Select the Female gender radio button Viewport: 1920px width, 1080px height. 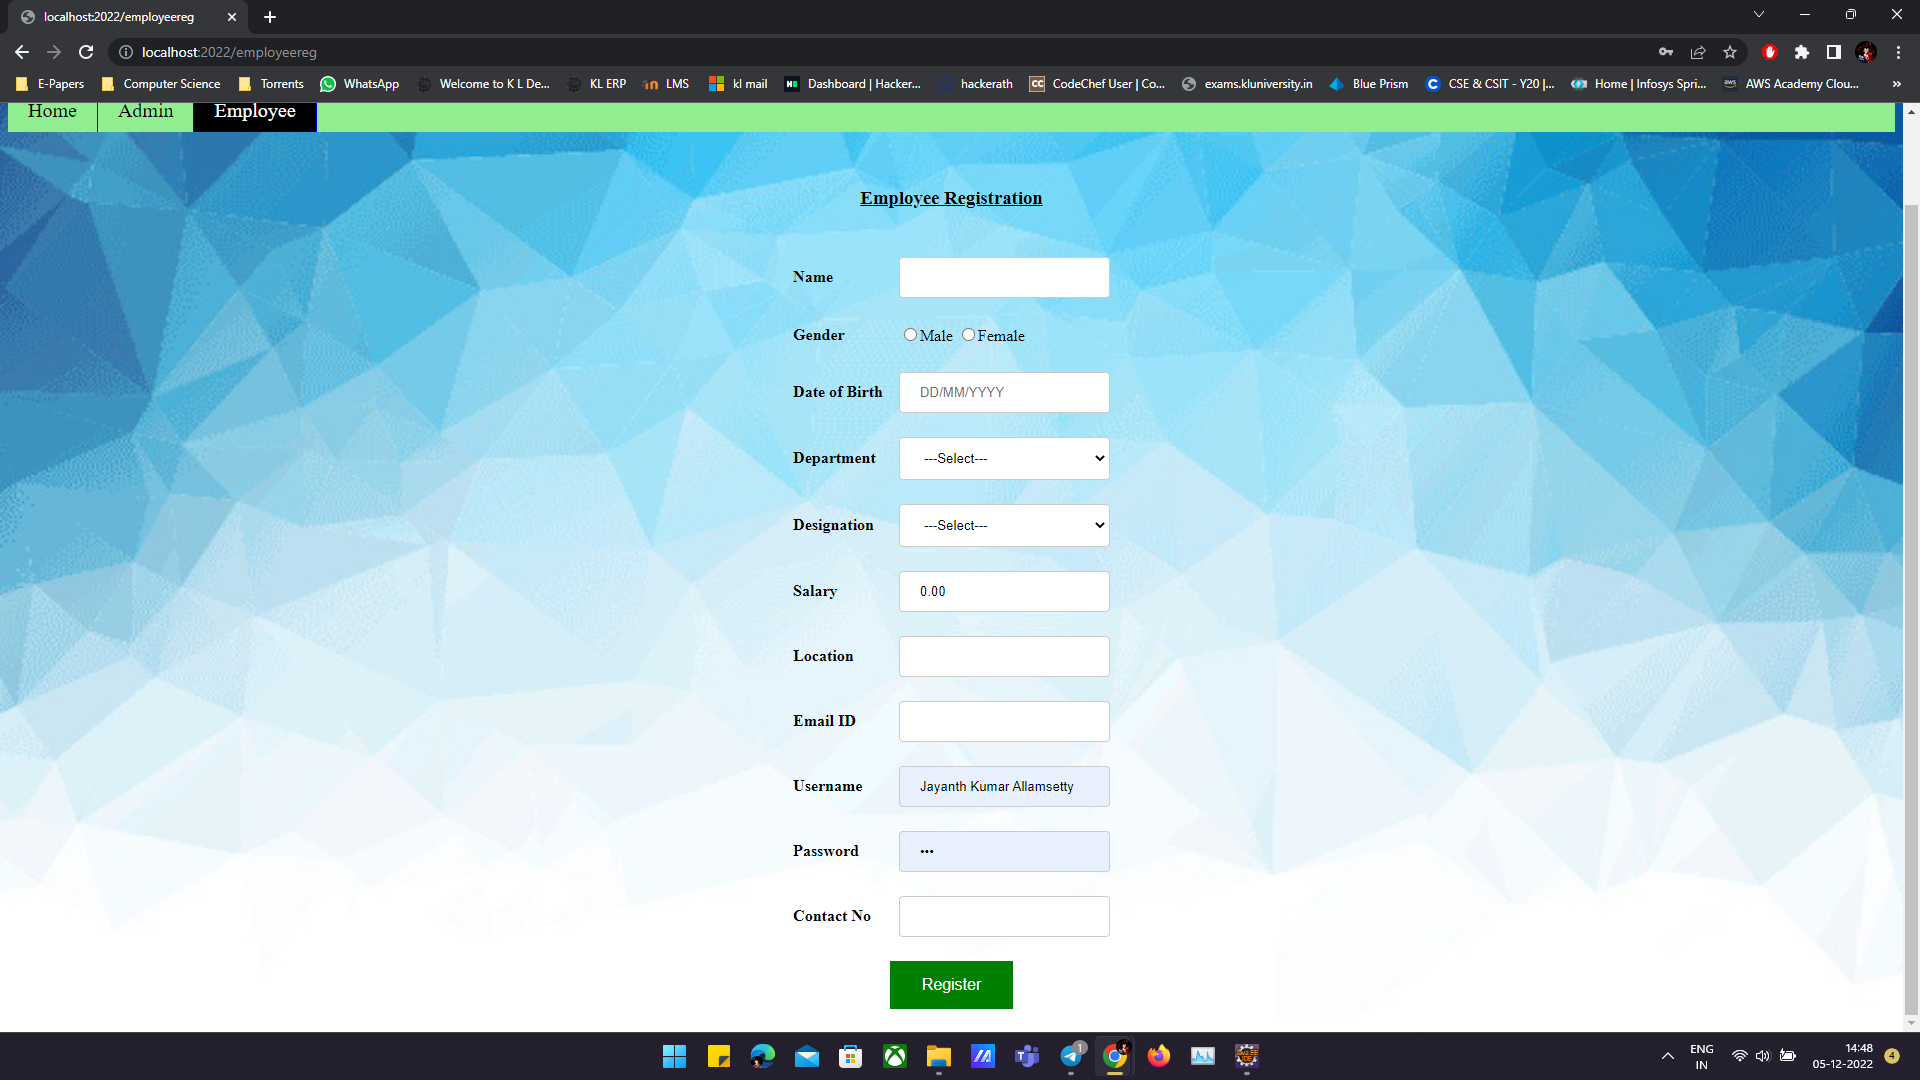[x=968, y=335]
